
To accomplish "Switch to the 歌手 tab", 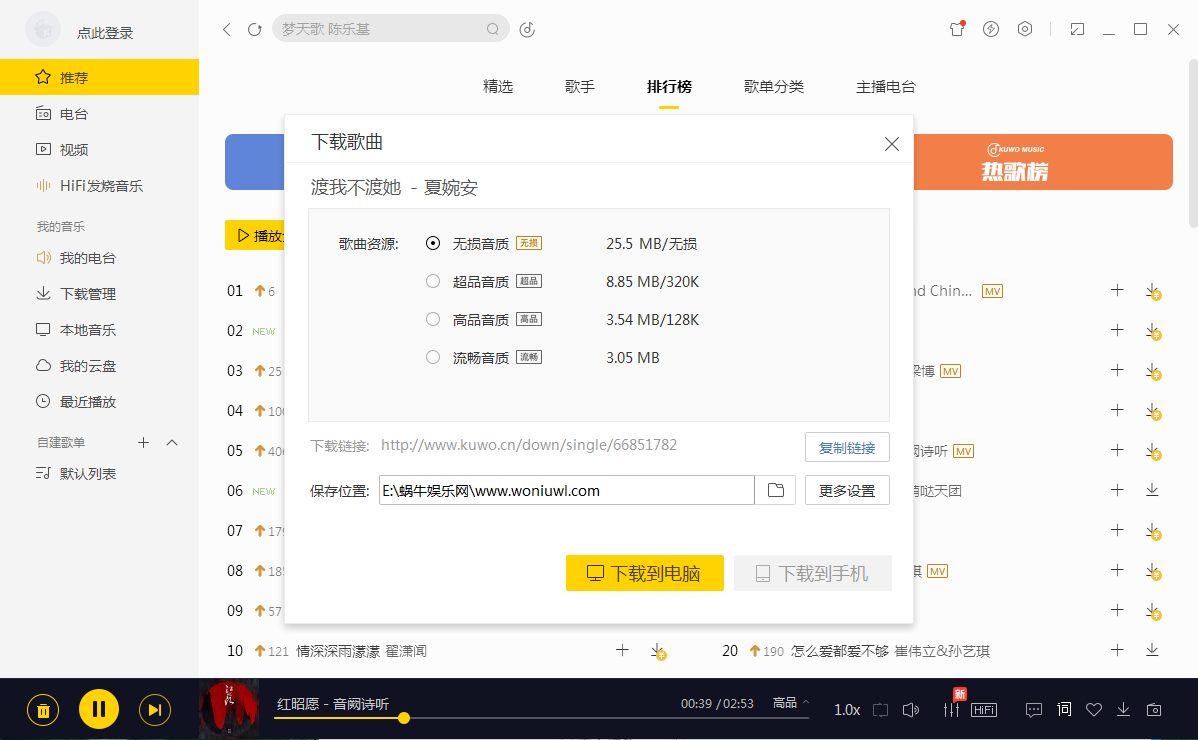I will point(579,87).
